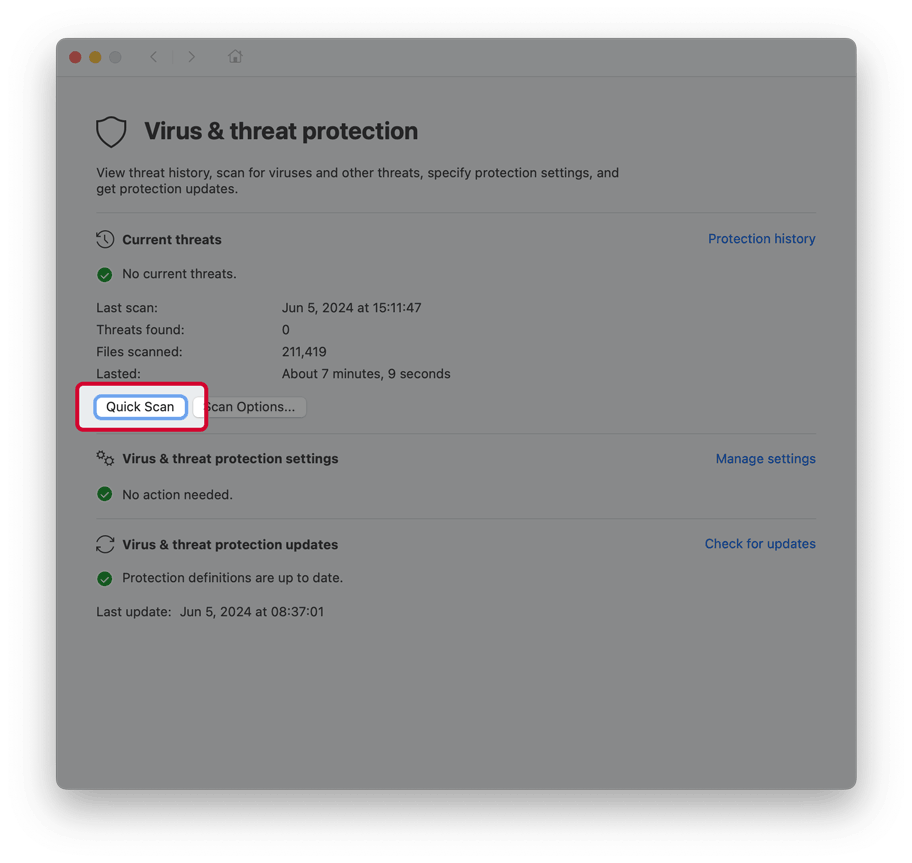Click the green checkmark beside No current threats
This screenshot has width=912, height=863.
click(105, 274)
